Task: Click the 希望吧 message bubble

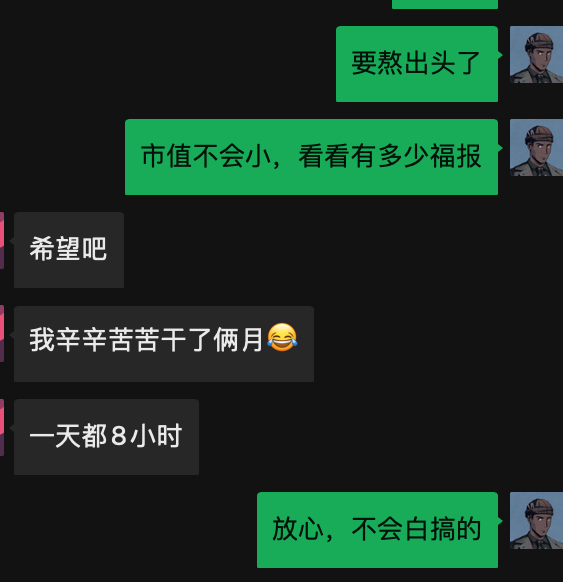Action: pyautogui.click(x=69, y=250)
